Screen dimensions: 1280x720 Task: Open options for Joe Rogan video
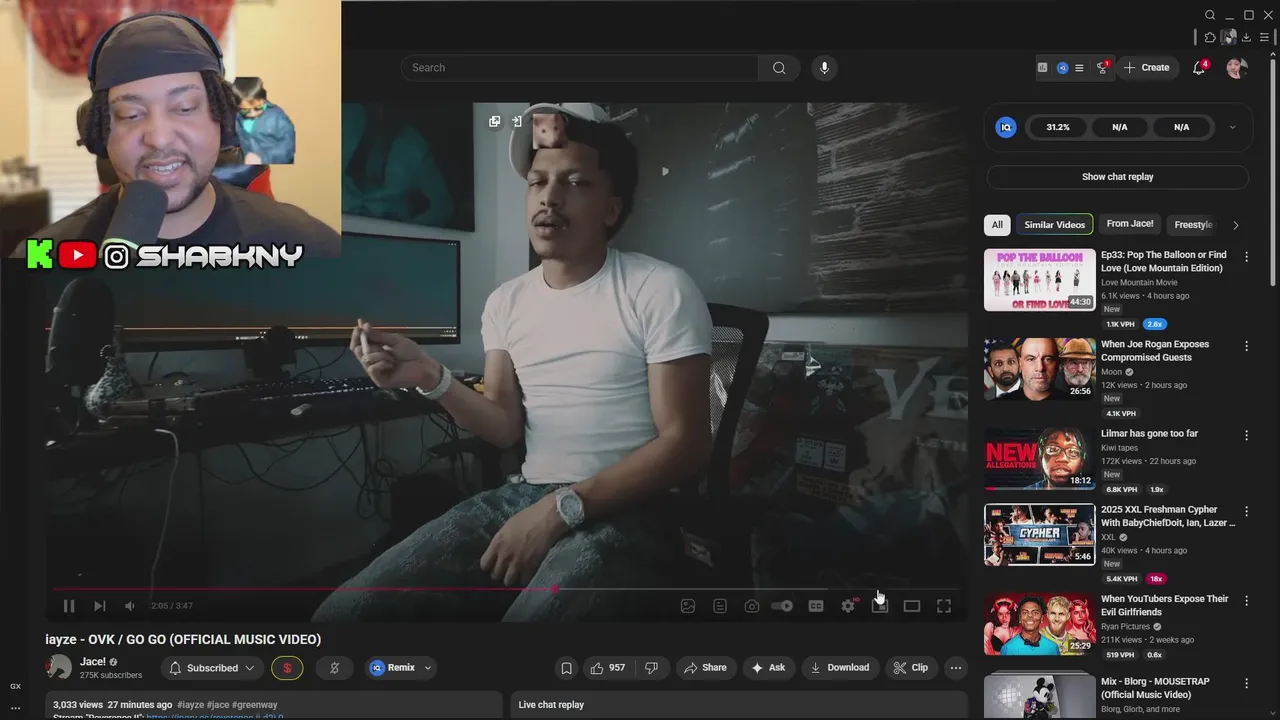tap(1246, 346)
